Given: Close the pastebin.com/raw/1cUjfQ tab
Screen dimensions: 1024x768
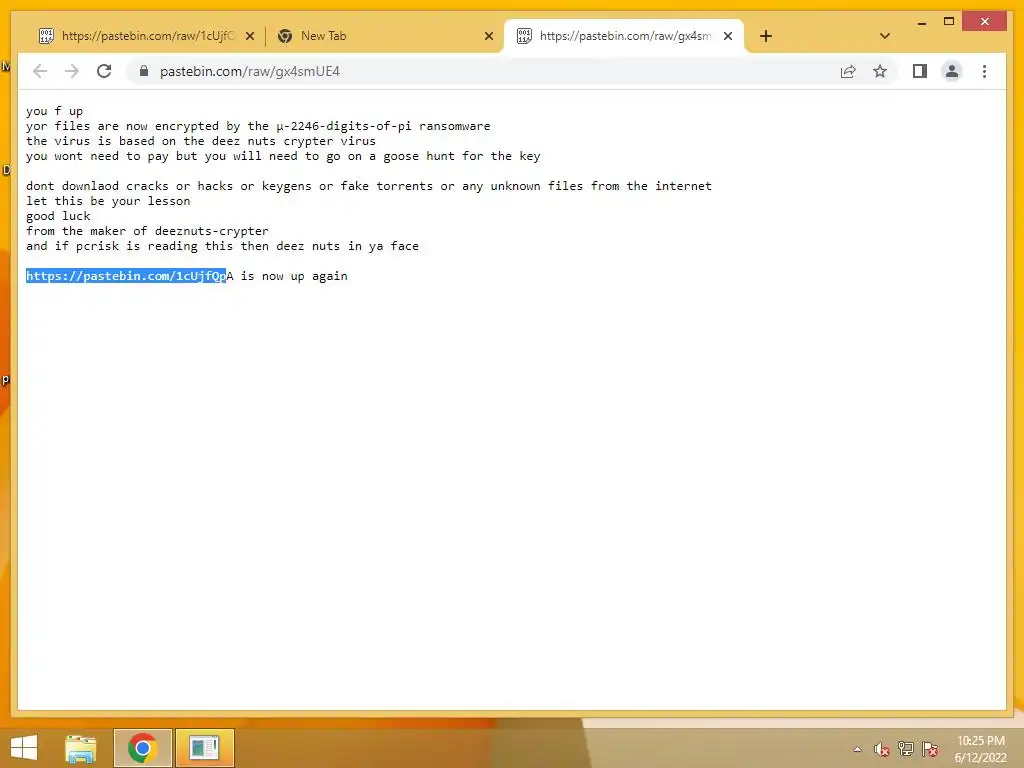Looking at the screenshot, I should point(249,36).
